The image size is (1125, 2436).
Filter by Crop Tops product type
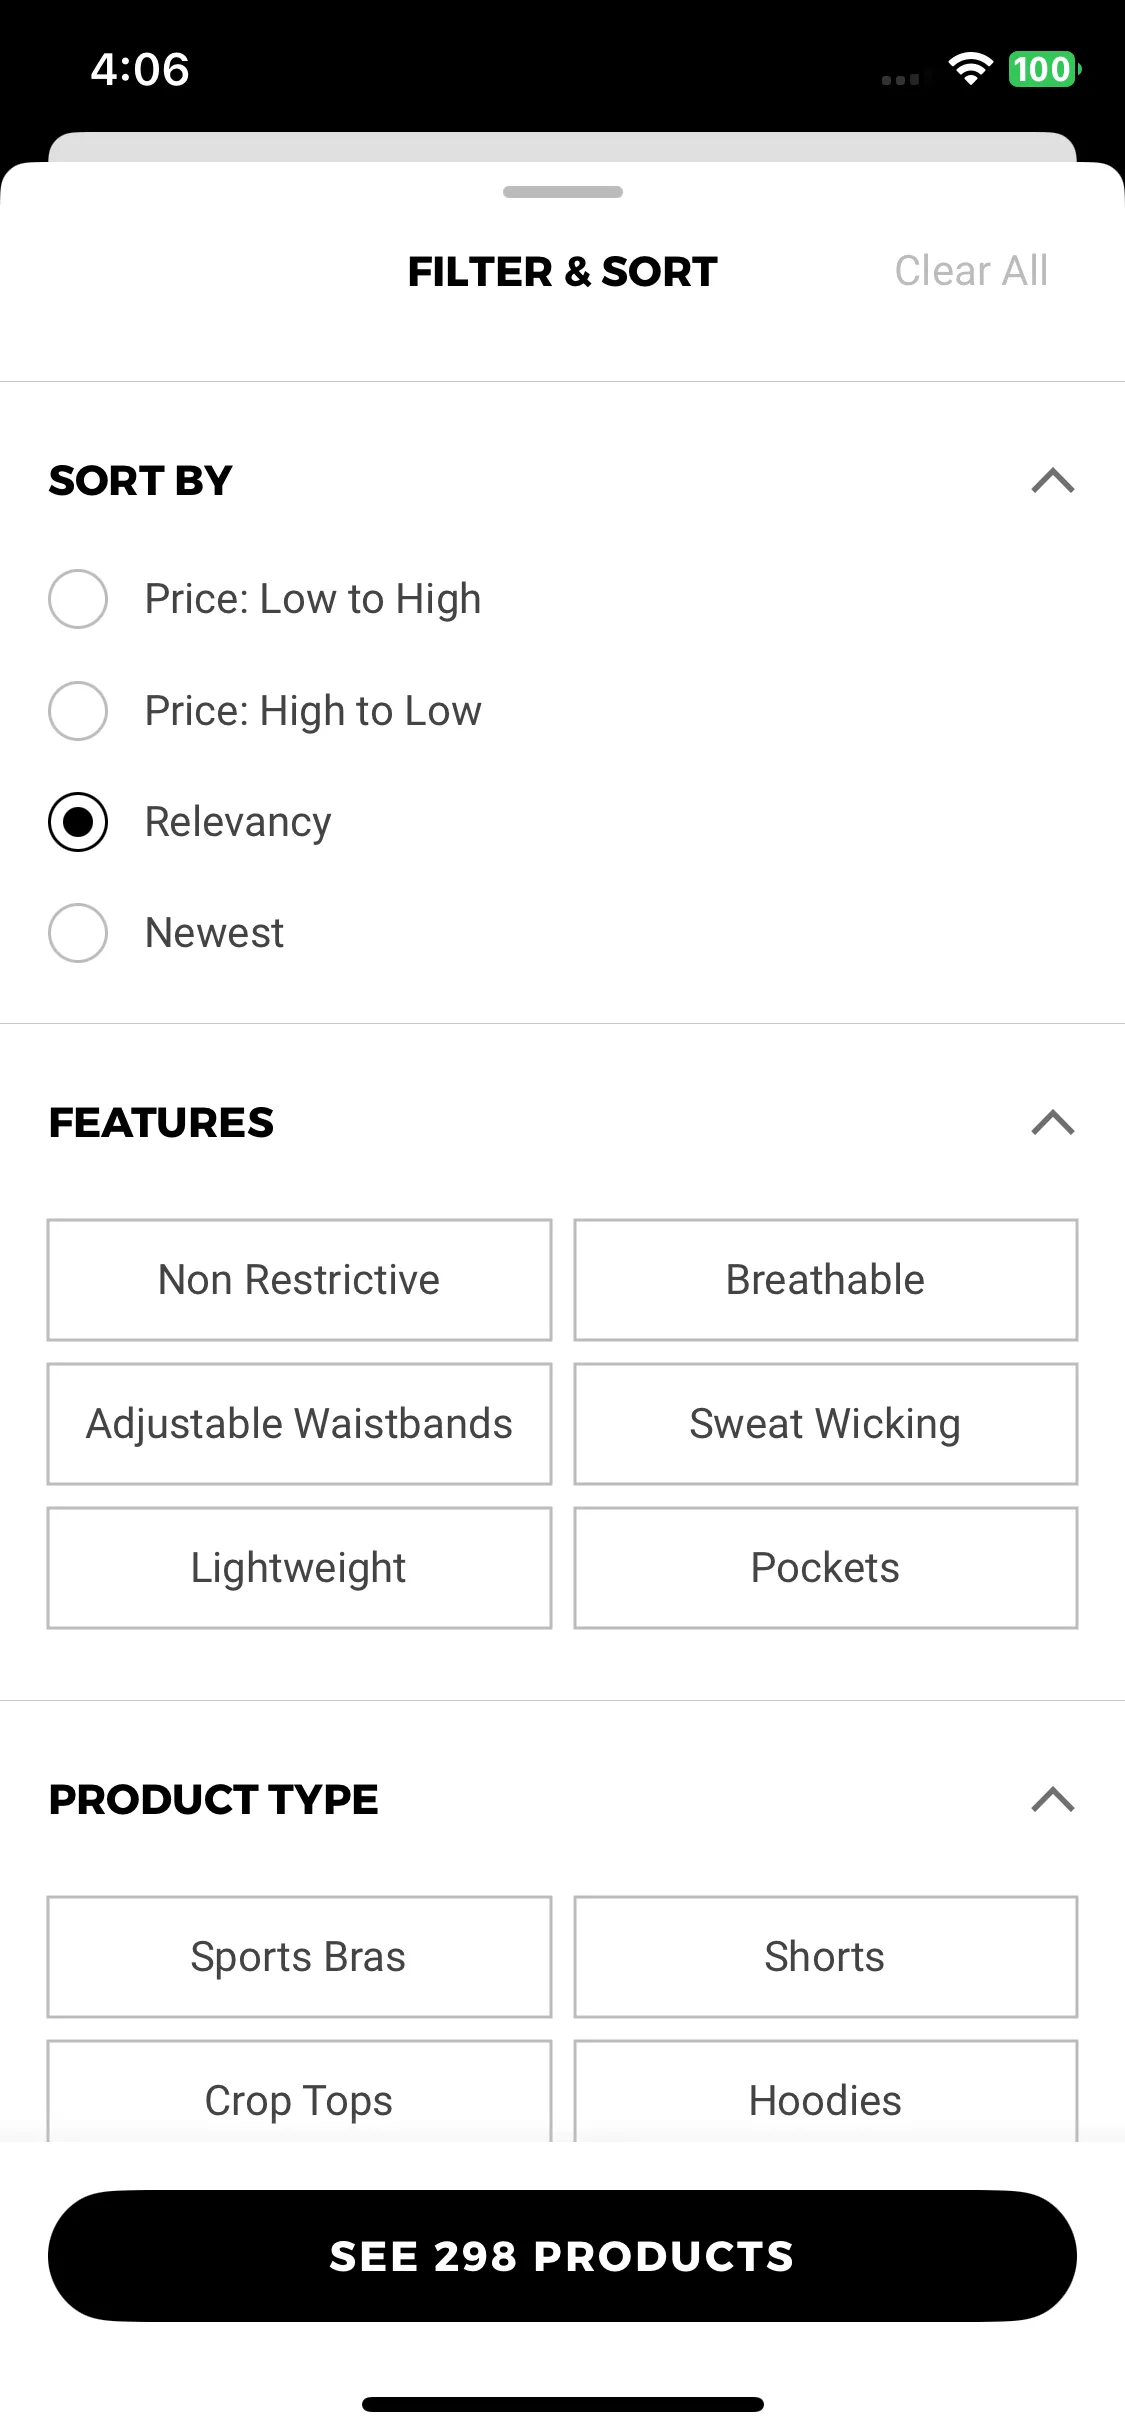[299, 2092]
